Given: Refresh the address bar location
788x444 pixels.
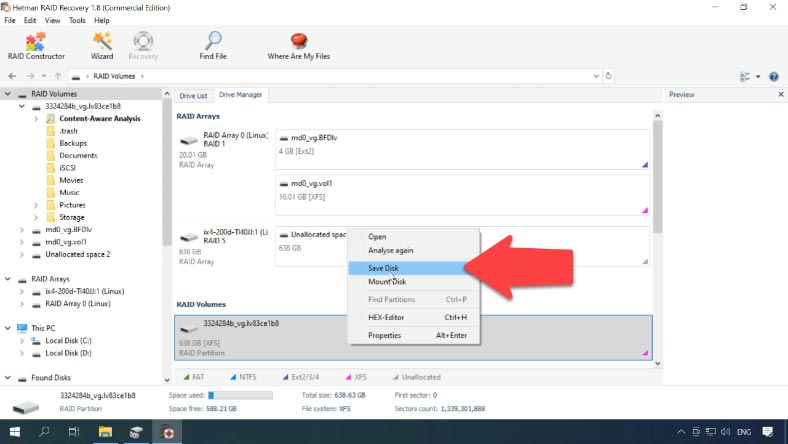Looking at the screenshot, I should pyautogui.click(x=609, y=76).
